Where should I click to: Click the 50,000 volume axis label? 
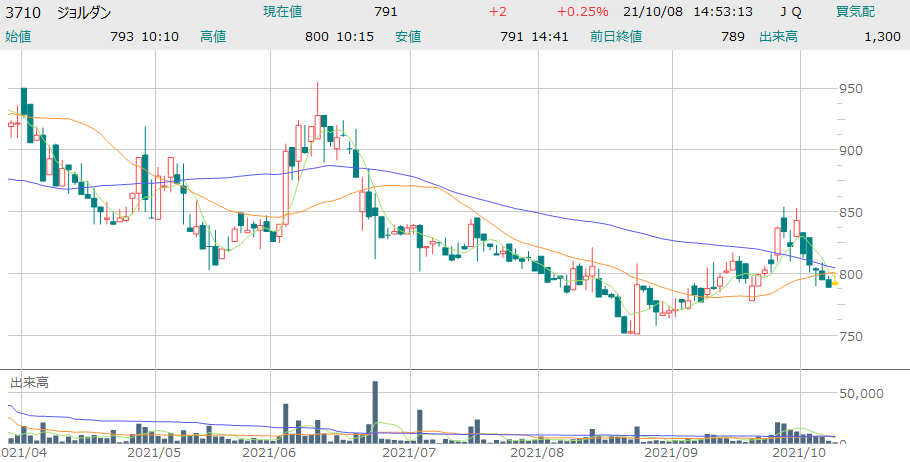[x=862, y=394]
